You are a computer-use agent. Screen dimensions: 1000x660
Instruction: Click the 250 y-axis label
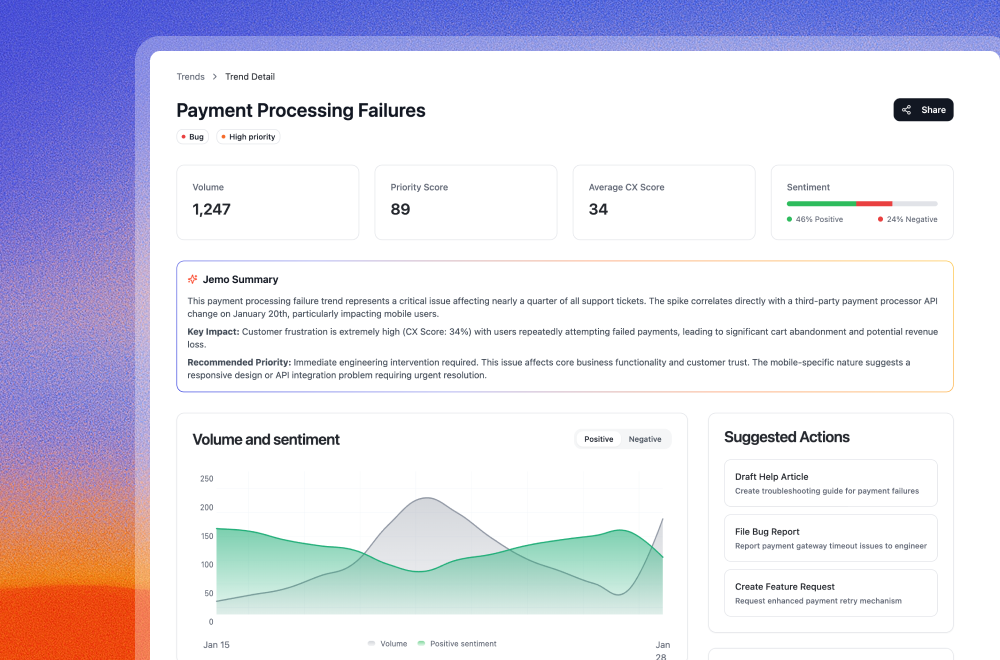coord(207,478)
